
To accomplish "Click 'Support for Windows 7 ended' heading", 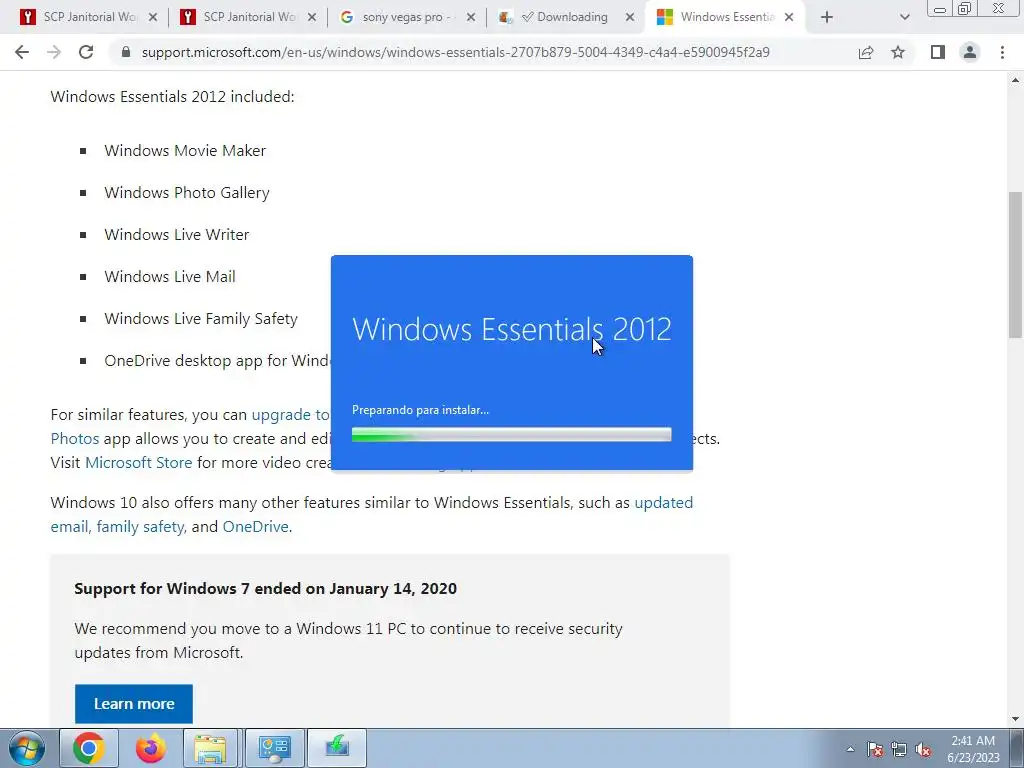I will tap(265, 588).
